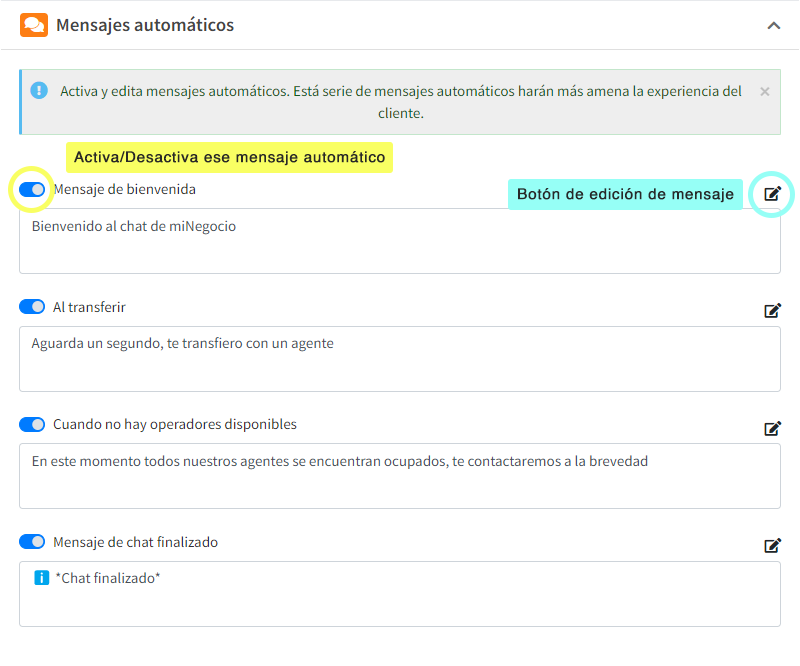Turn off the Al transferir switch

point(32,307)
